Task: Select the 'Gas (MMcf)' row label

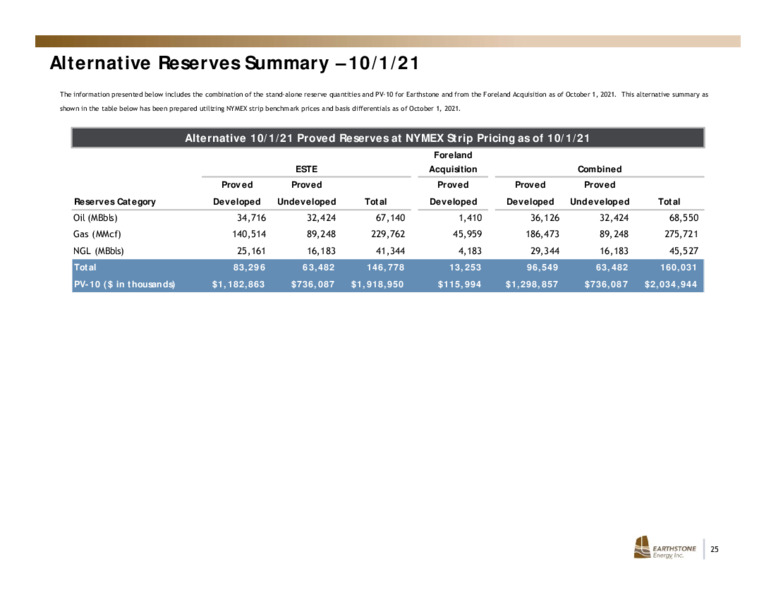Action: [97, 234]
